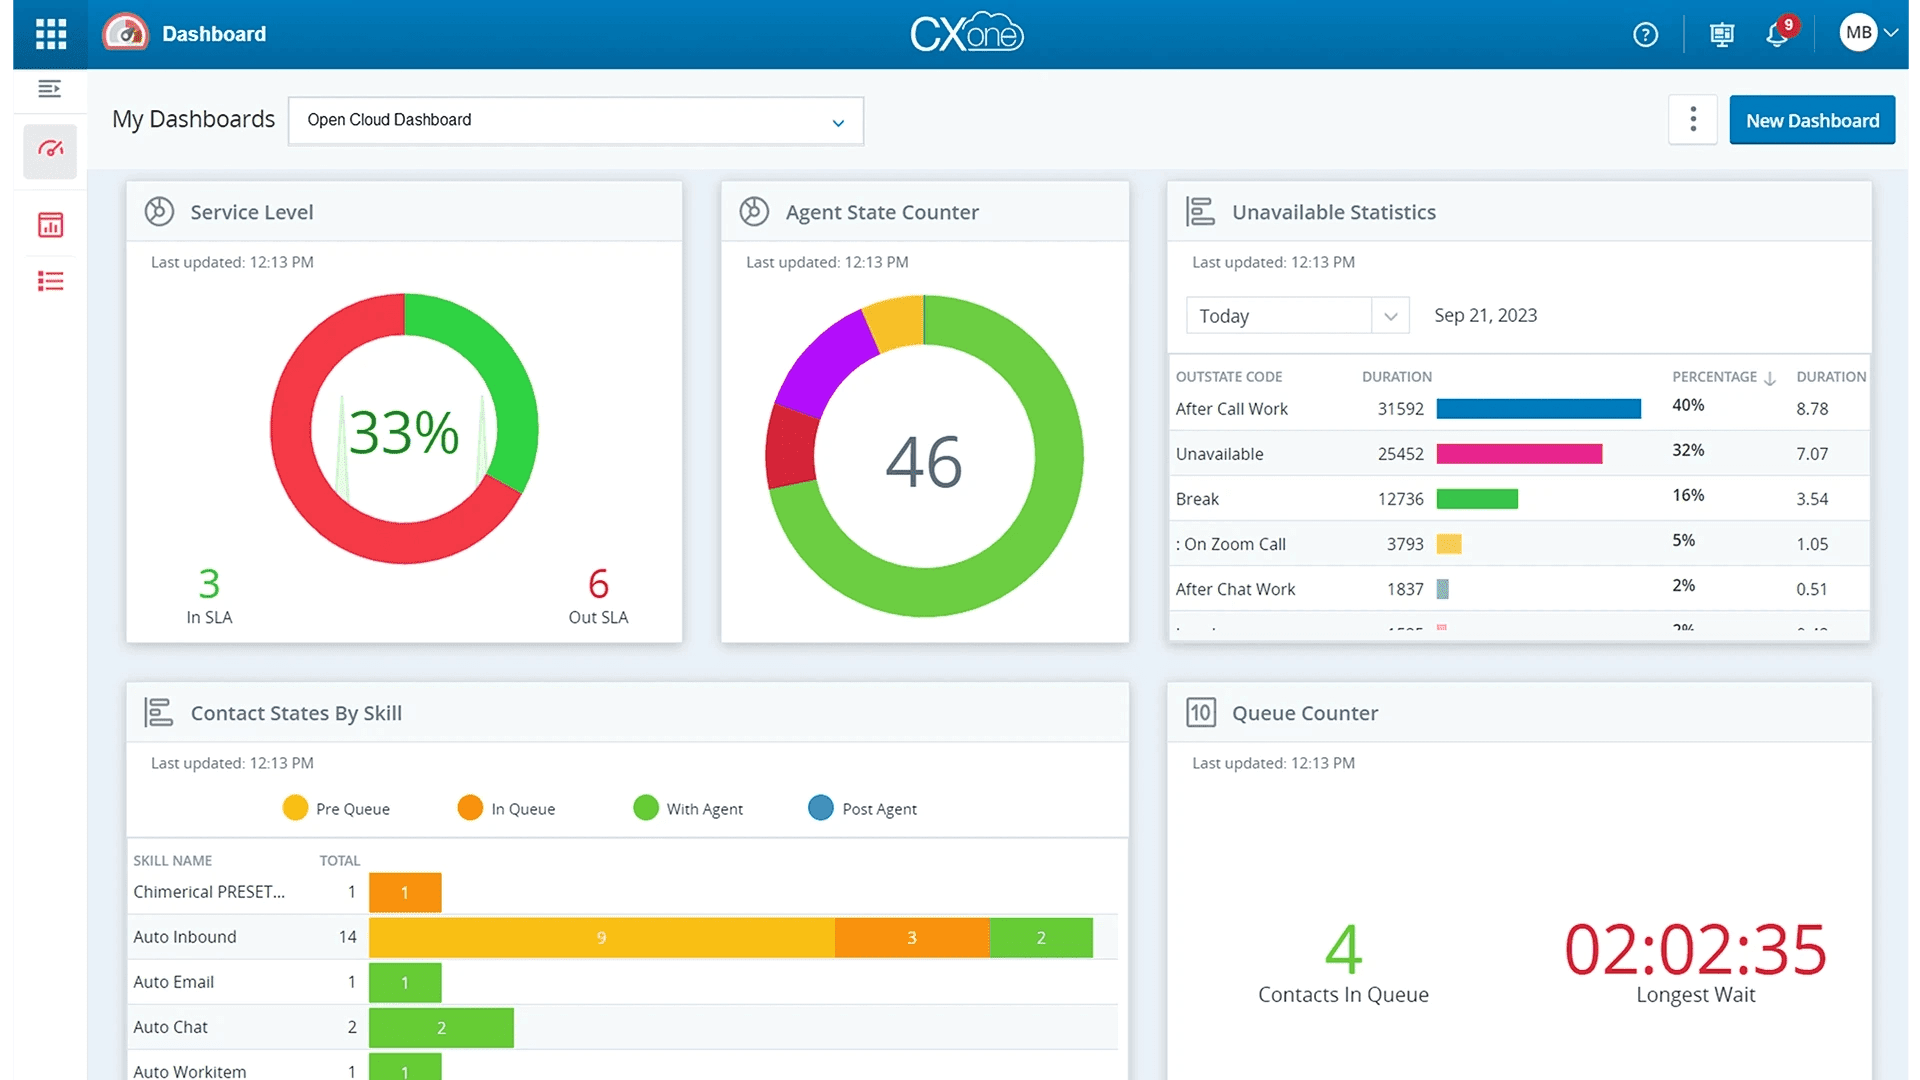Viewport: 1920px width, 1080px height.
Task: Open the My Dashboards dropdown selector
Action: tap(574, 119)
